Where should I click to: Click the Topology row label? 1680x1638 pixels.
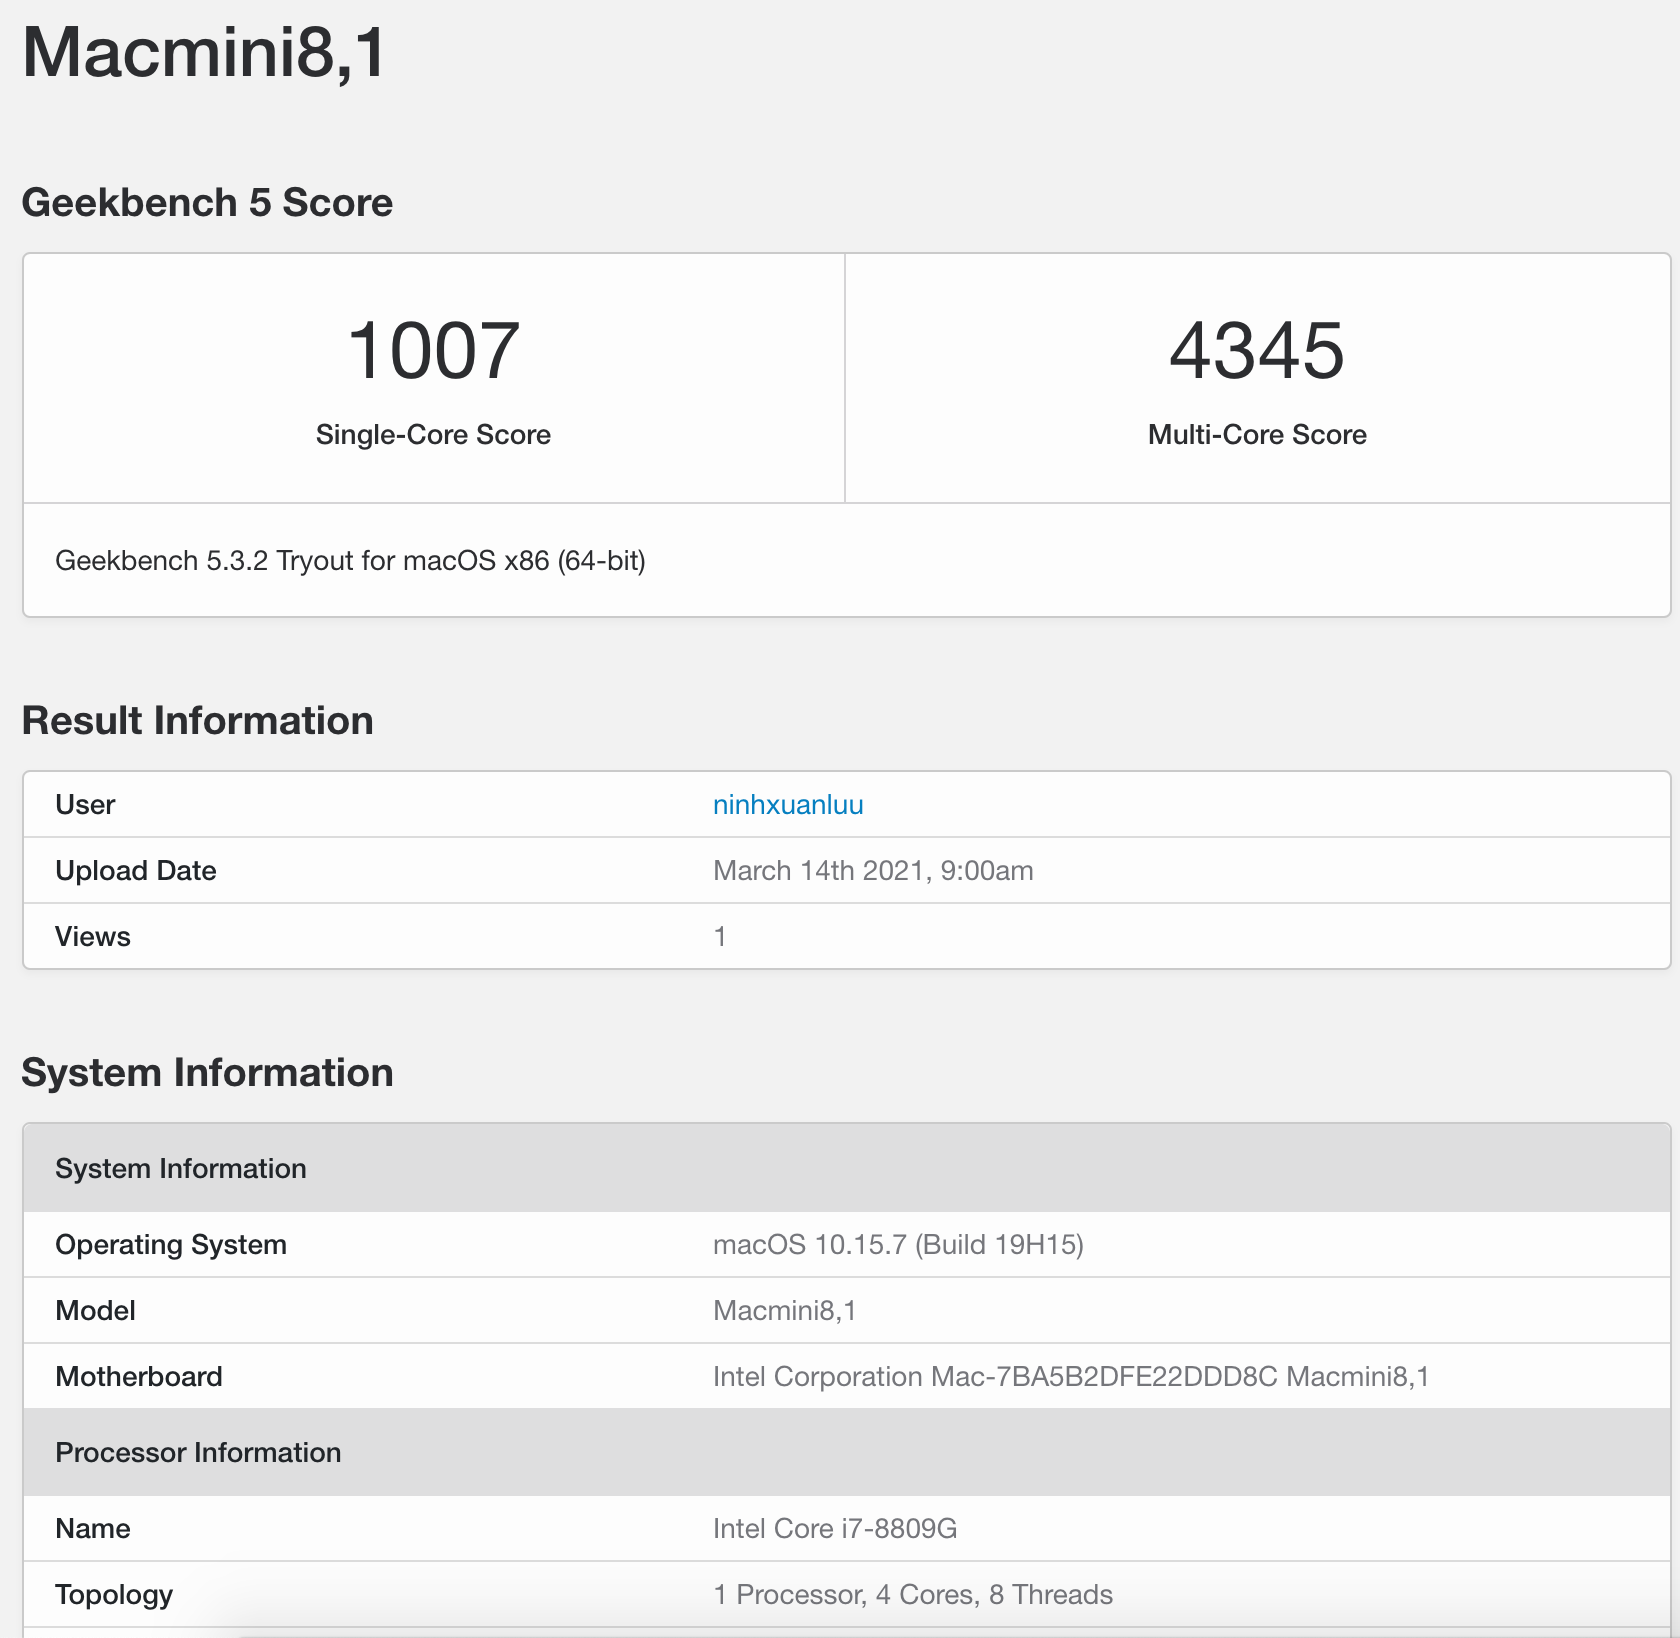click(x=114, y=1595)
